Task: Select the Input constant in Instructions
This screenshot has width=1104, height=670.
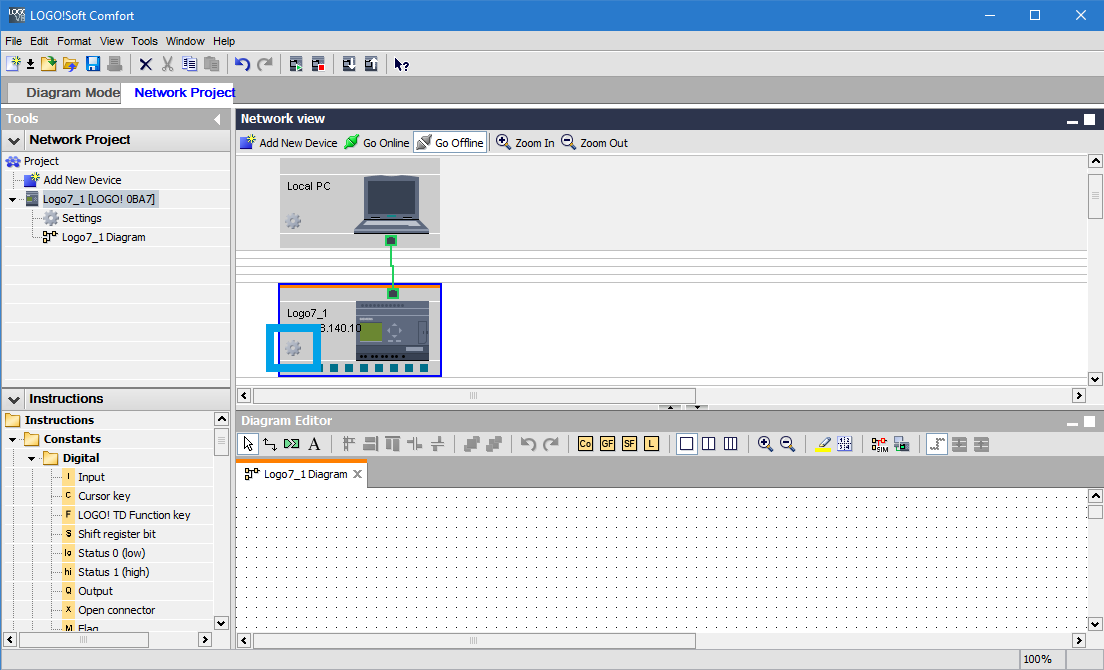Action: [x=92, y=477]
